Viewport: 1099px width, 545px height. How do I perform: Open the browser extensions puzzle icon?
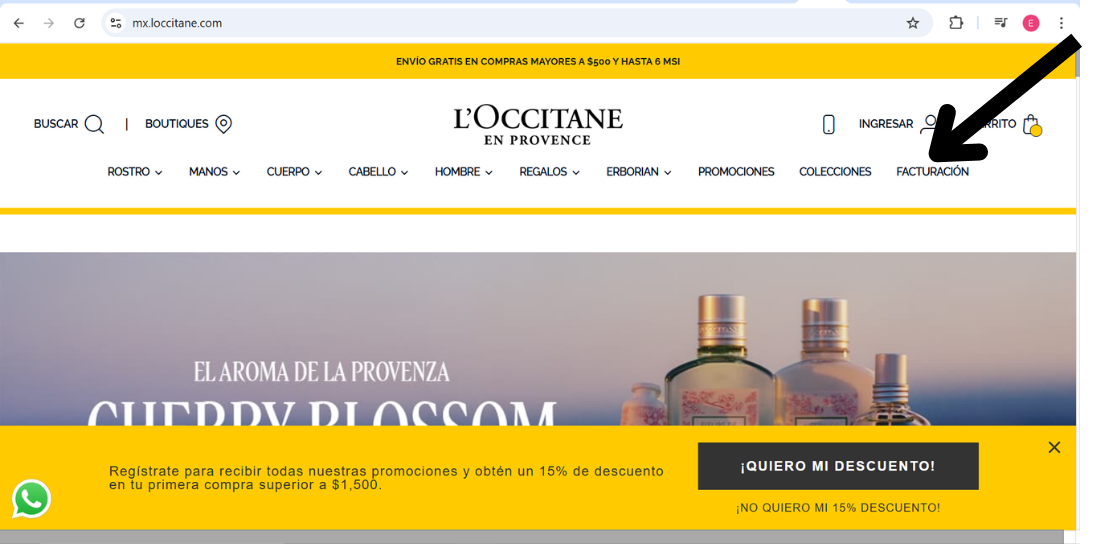pos(956,23)
